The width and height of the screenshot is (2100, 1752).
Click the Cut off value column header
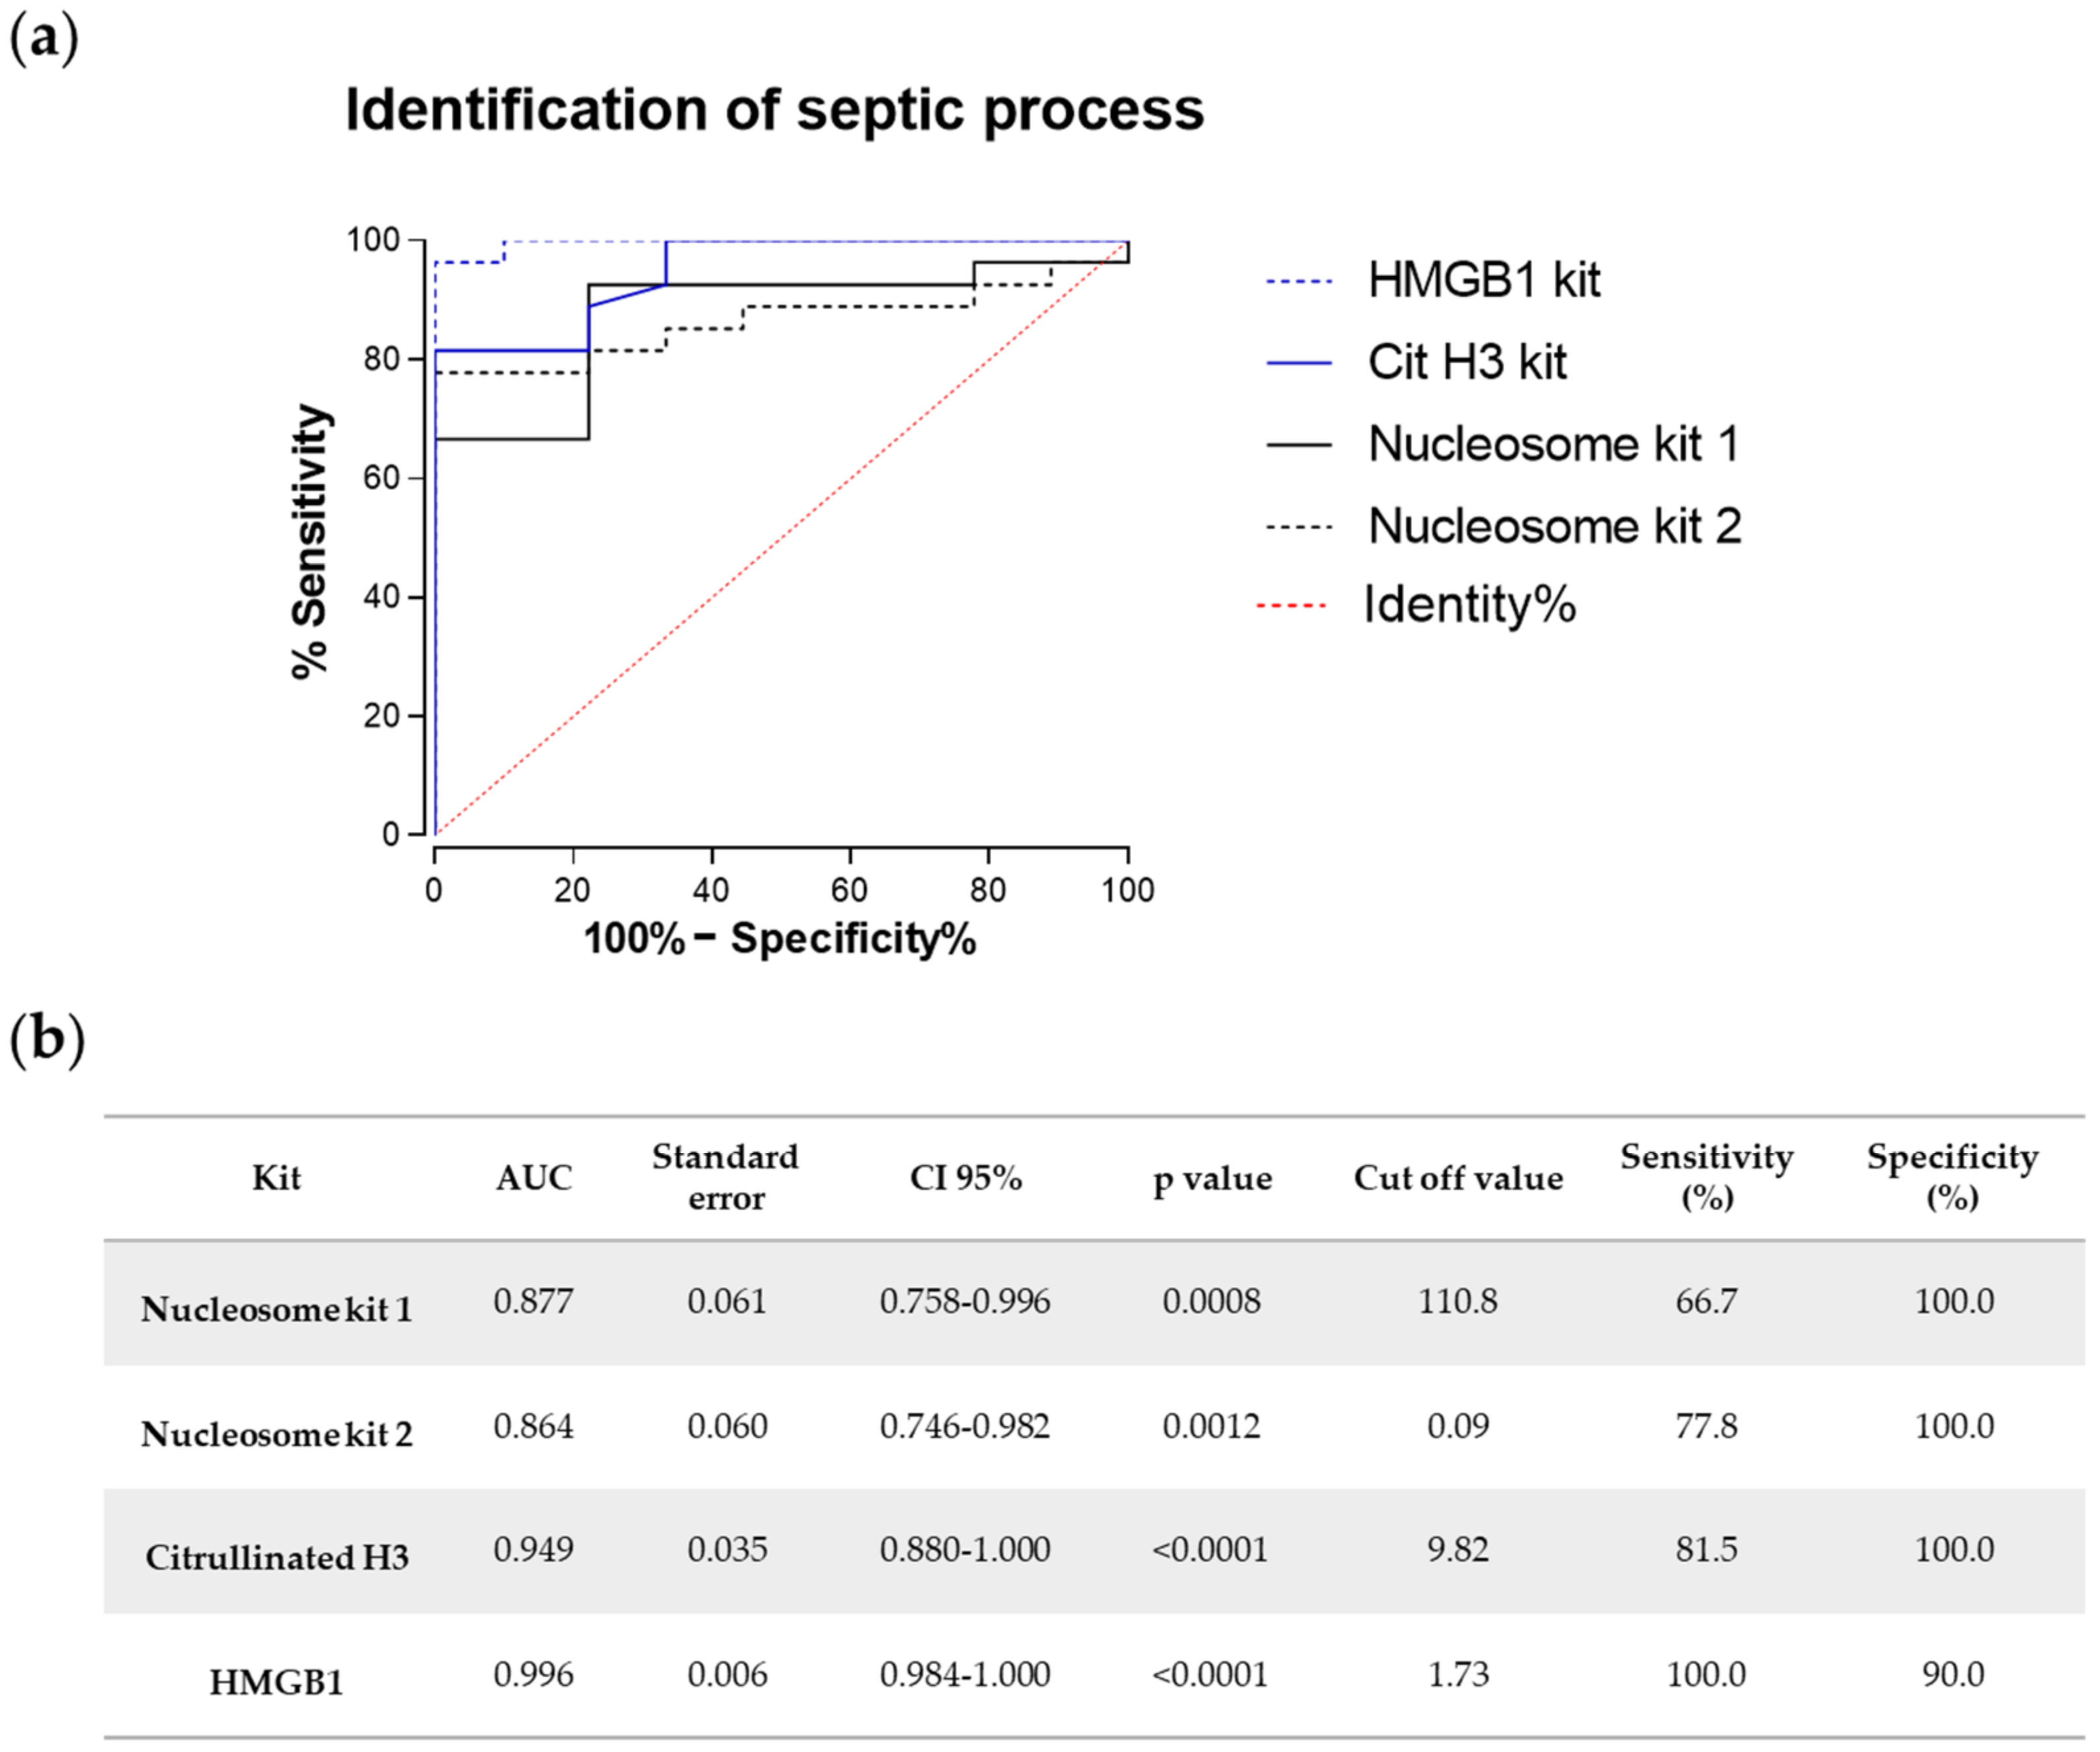[1458, 1178]
